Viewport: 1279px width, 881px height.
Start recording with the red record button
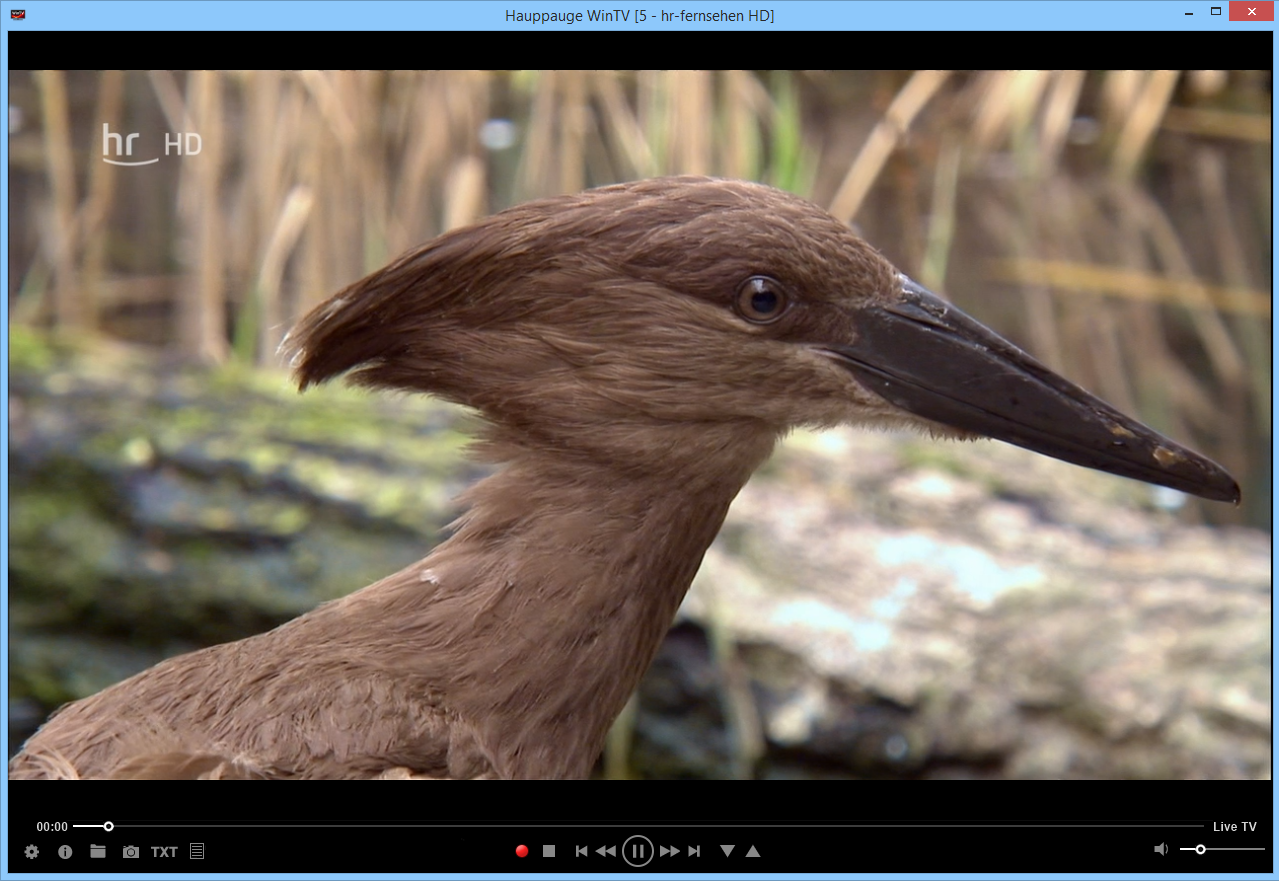pos(521,851)
